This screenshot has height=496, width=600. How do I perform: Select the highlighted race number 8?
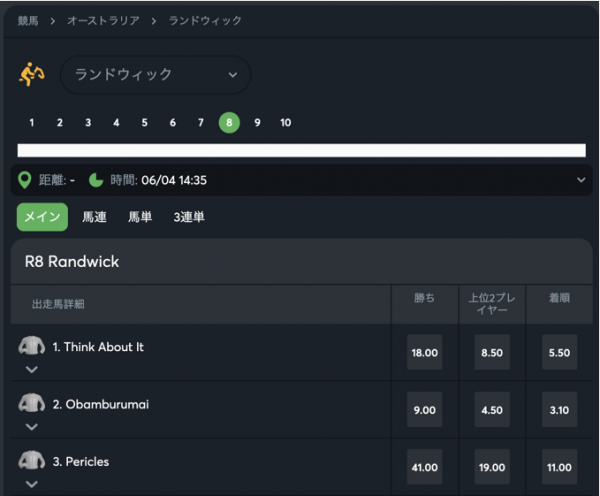[229, 123]
